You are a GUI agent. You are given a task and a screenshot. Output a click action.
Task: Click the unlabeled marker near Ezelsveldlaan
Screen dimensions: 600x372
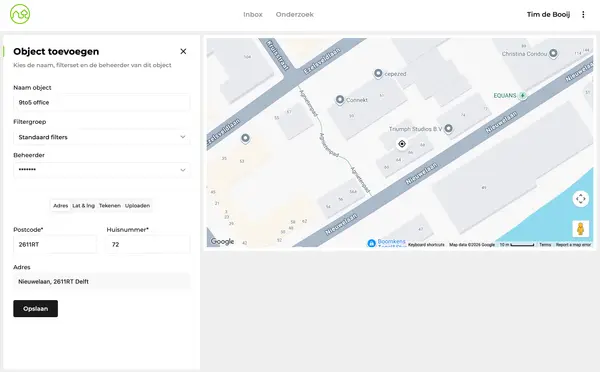coord(245,138)
